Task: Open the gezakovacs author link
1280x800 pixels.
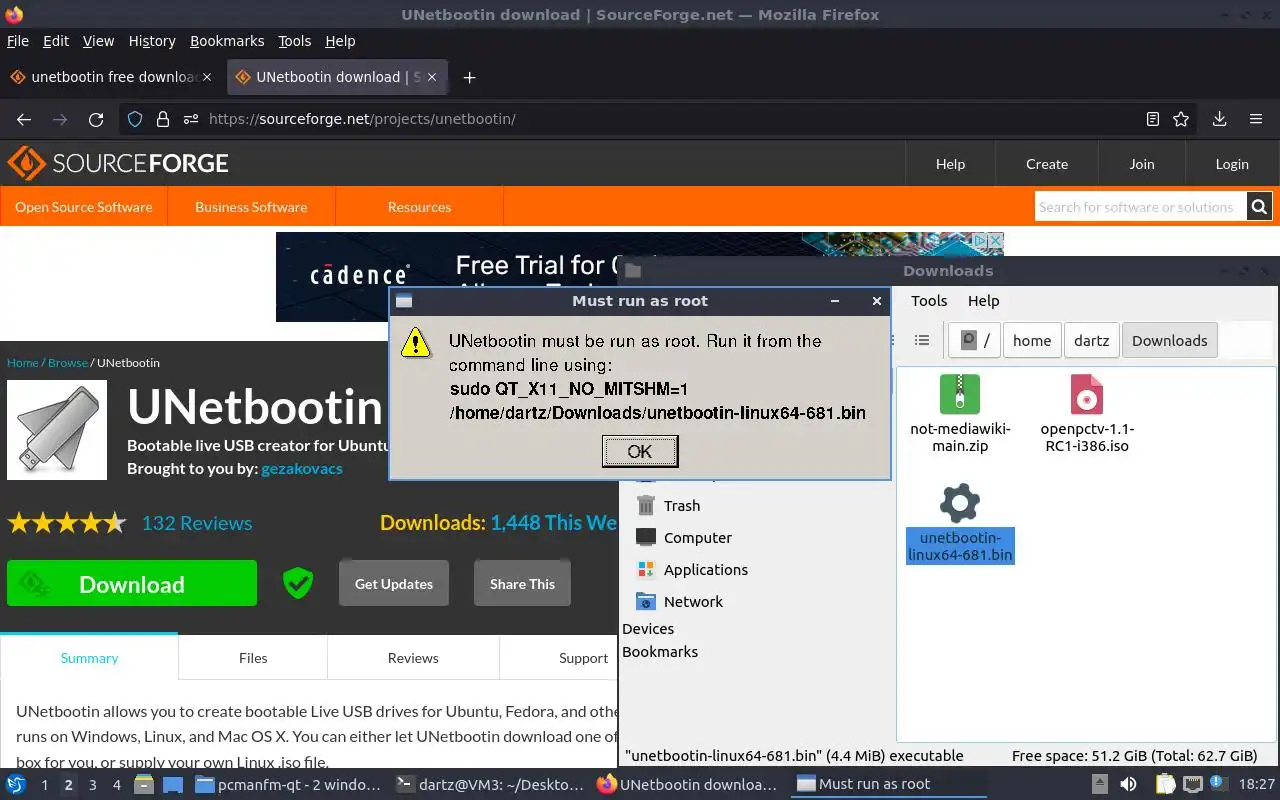Action: [x=302, y=468]
